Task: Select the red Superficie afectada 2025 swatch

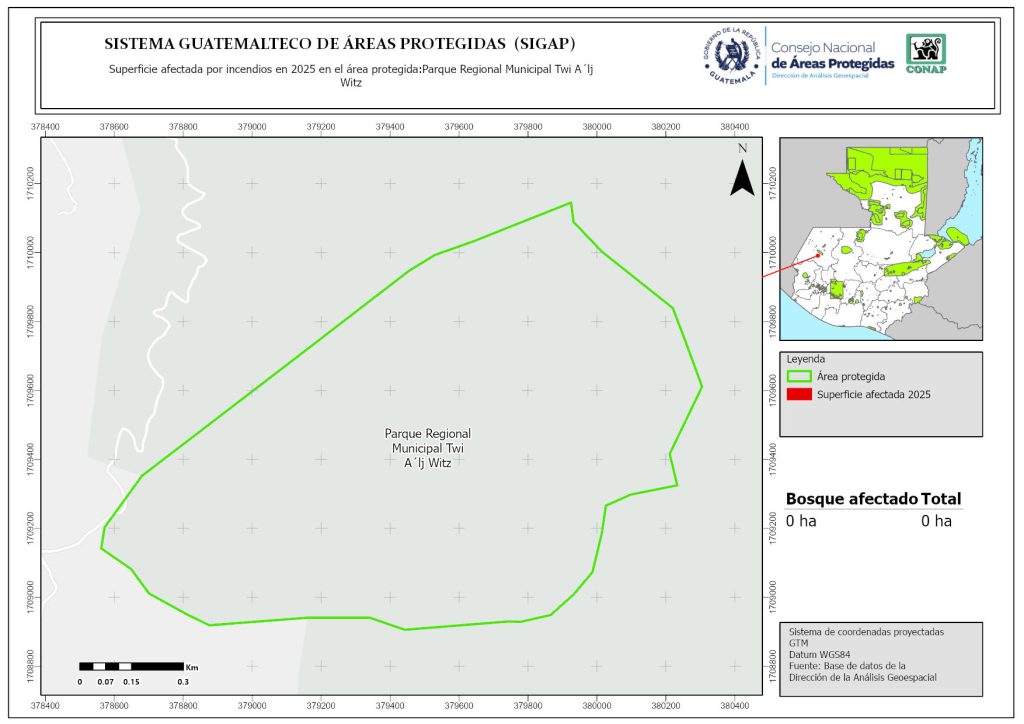Action: [799, 395]
